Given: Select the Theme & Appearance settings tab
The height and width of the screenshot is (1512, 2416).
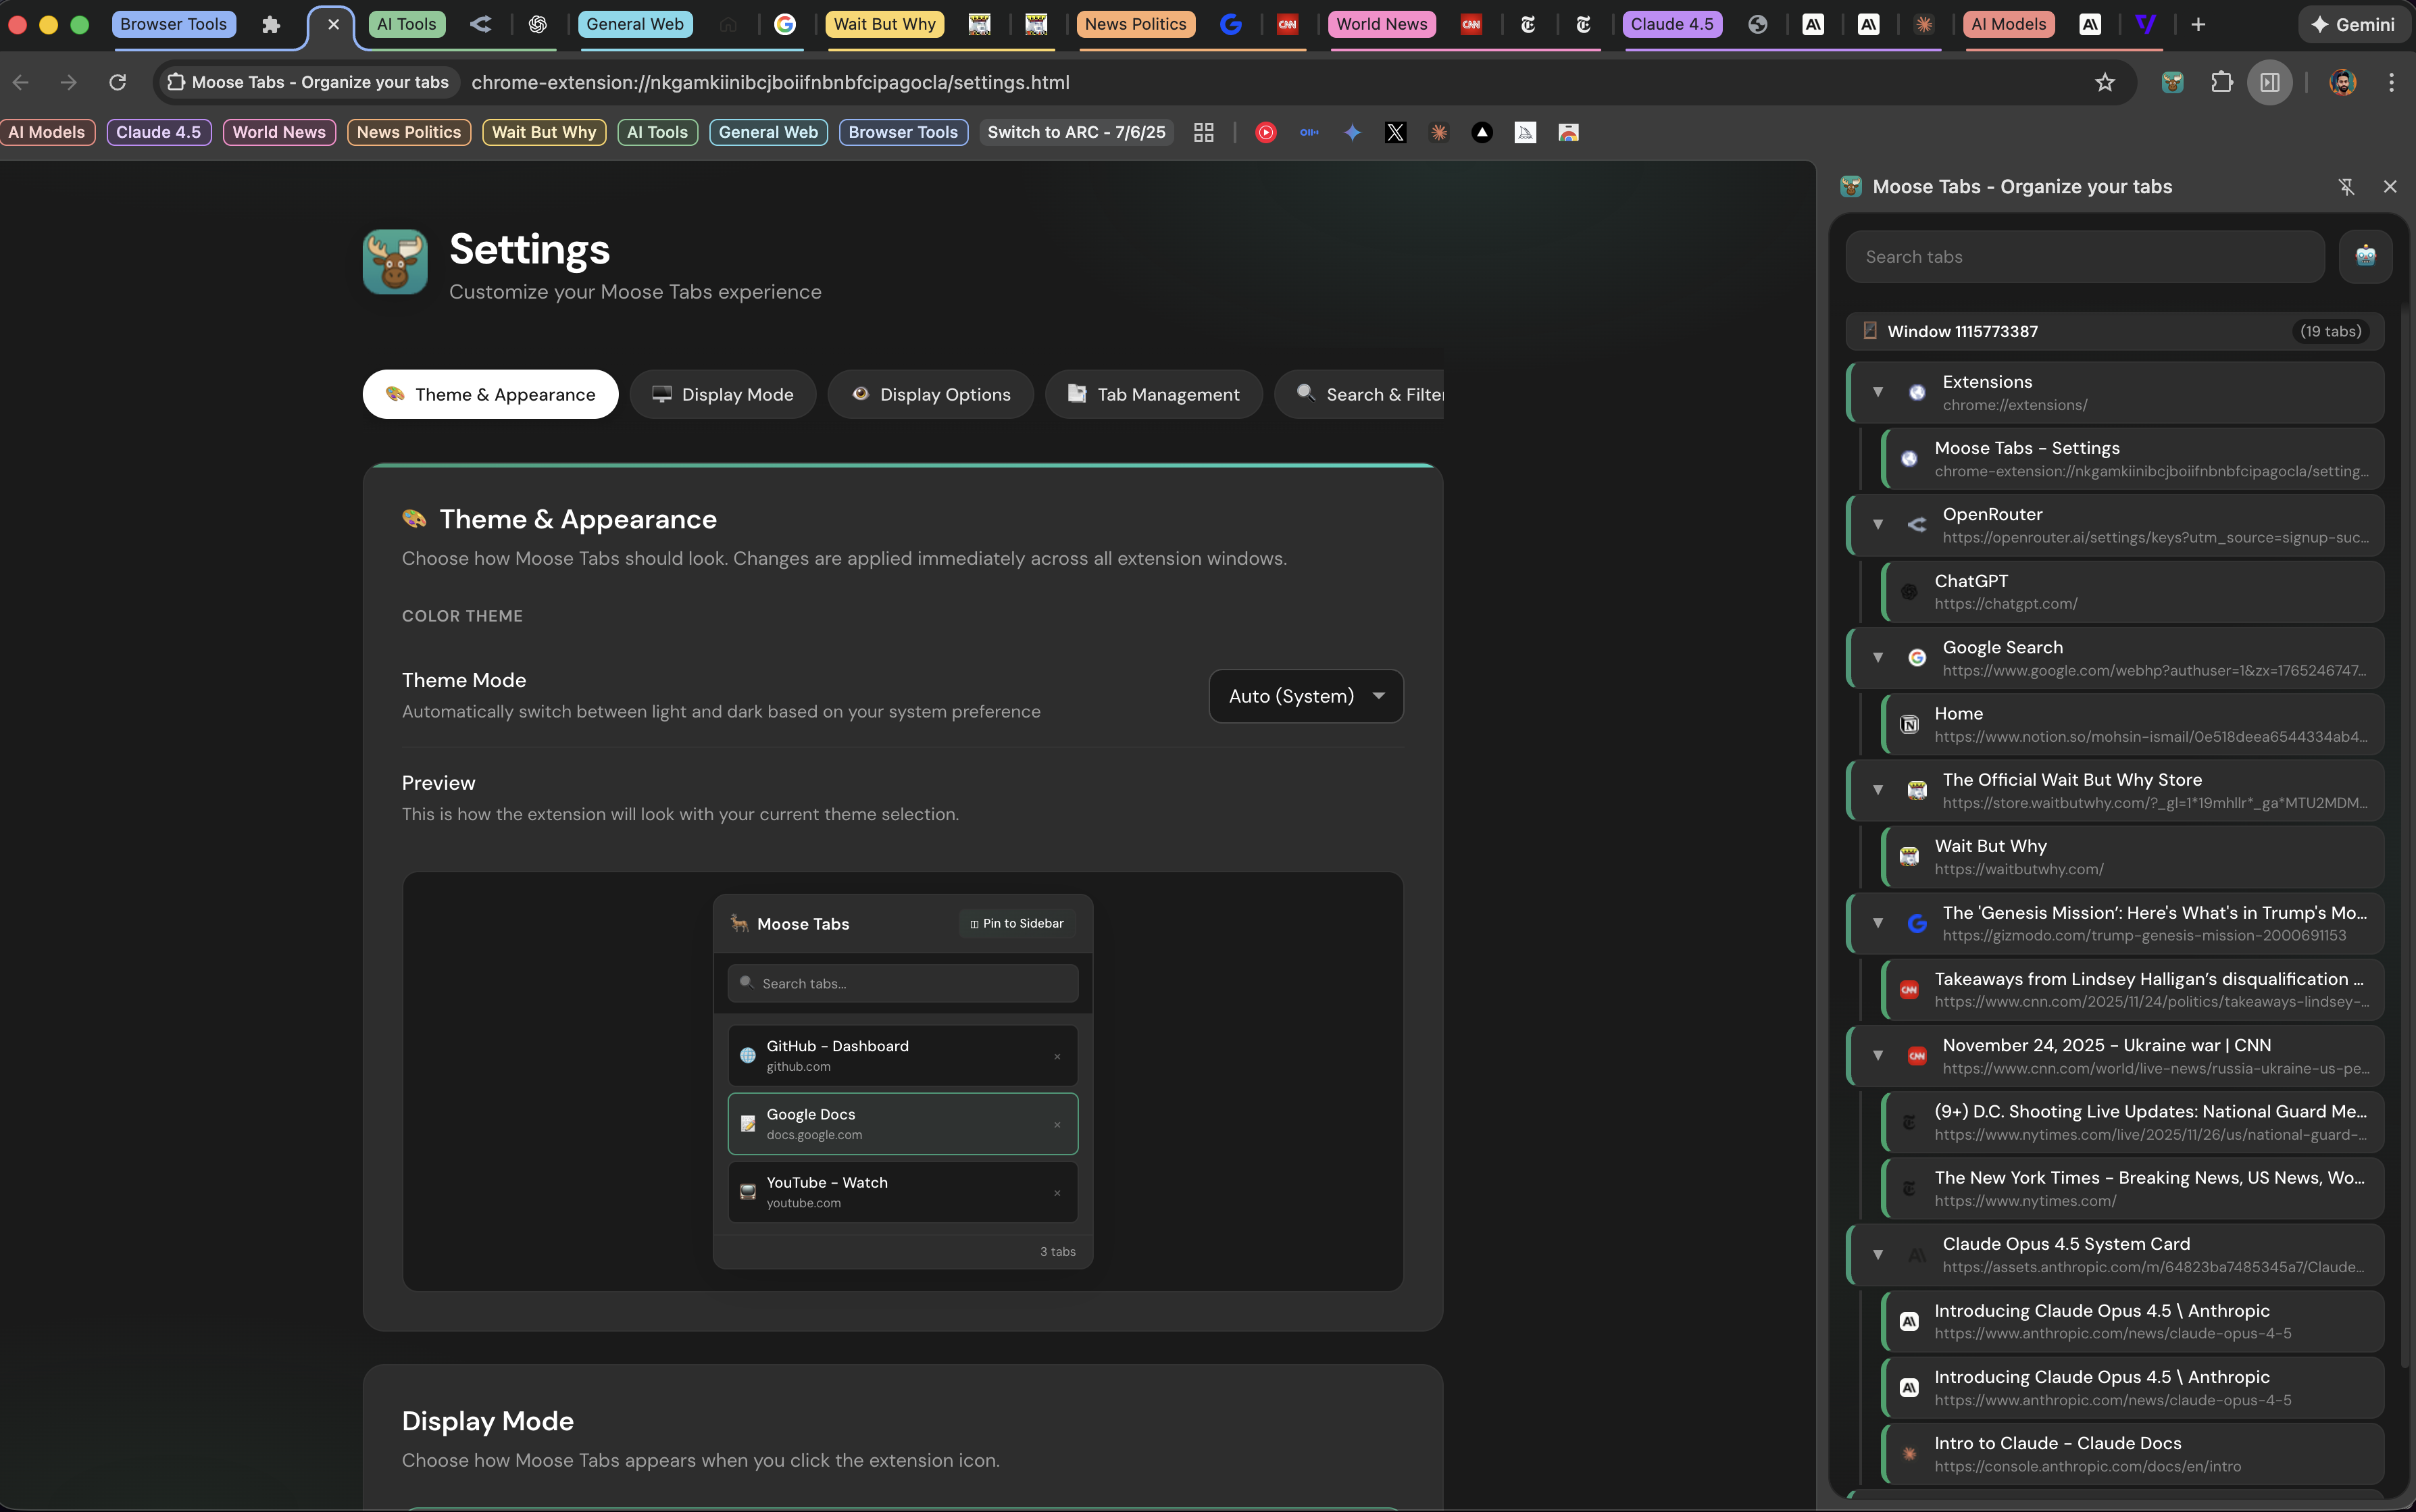Looking at the screenshot, I should [490, 394].
